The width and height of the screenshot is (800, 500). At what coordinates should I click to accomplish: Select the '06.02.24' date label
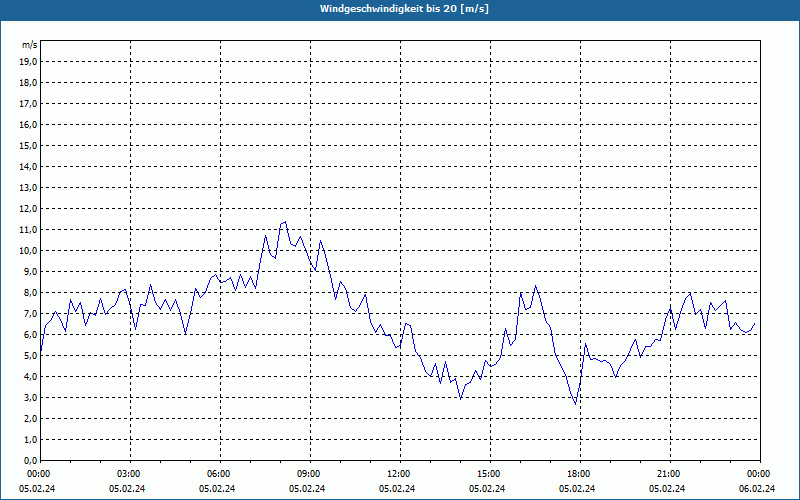tap(757, 488)
